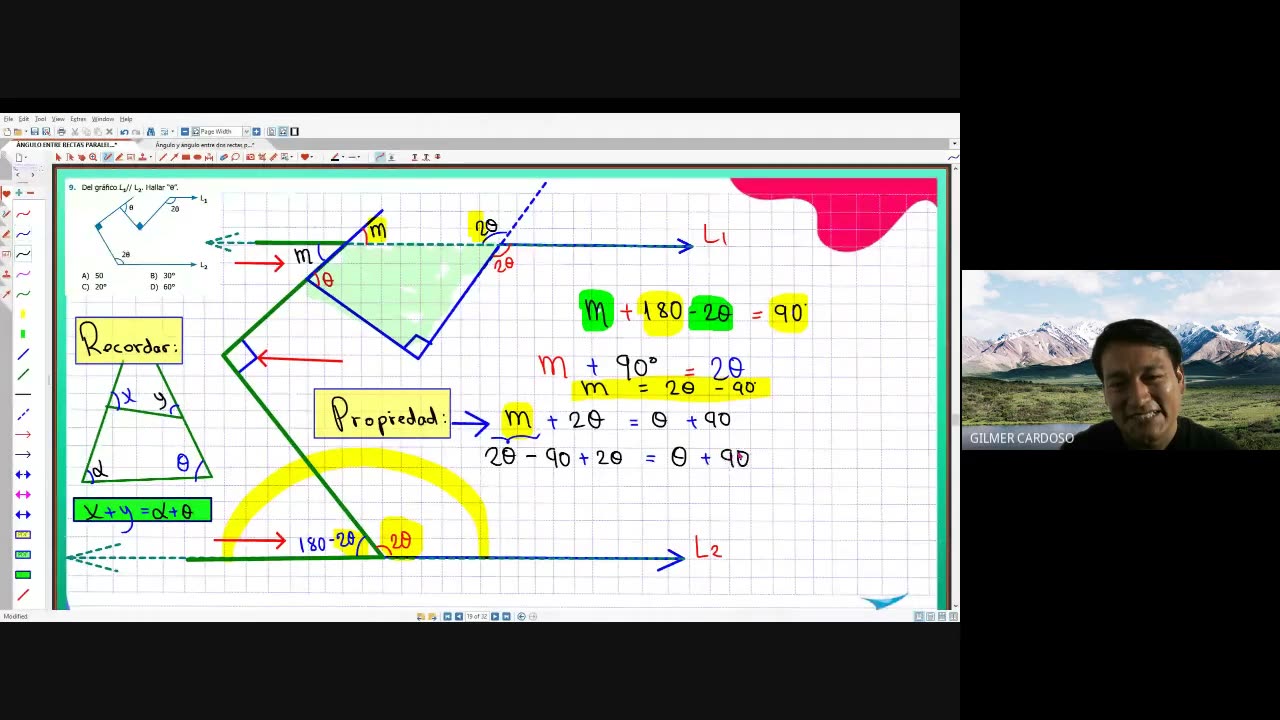Viewport: 1280px width, 720px height.
Task: Expand the Stamp tool dropdown arrow
Action: [x=151, y=157]
